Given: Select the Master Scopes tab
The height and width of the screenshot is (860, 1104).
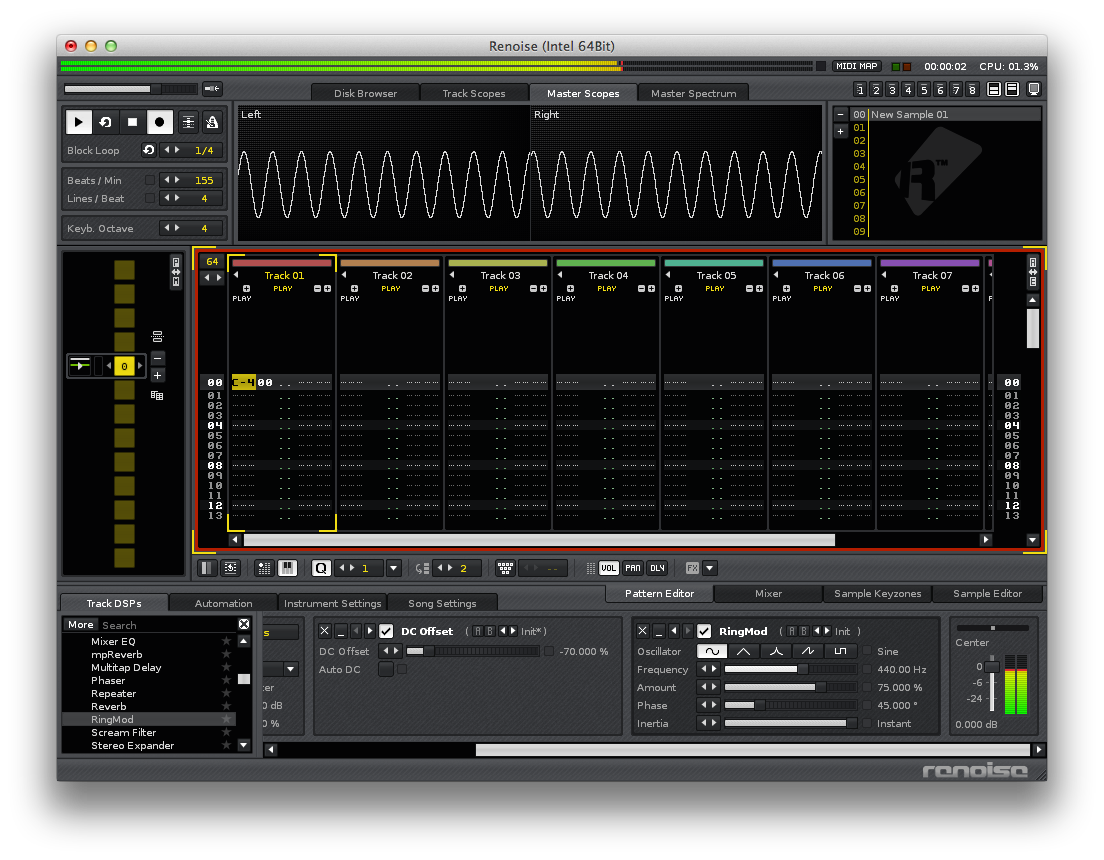Looking at the screenshot, I should pos(583,93).
